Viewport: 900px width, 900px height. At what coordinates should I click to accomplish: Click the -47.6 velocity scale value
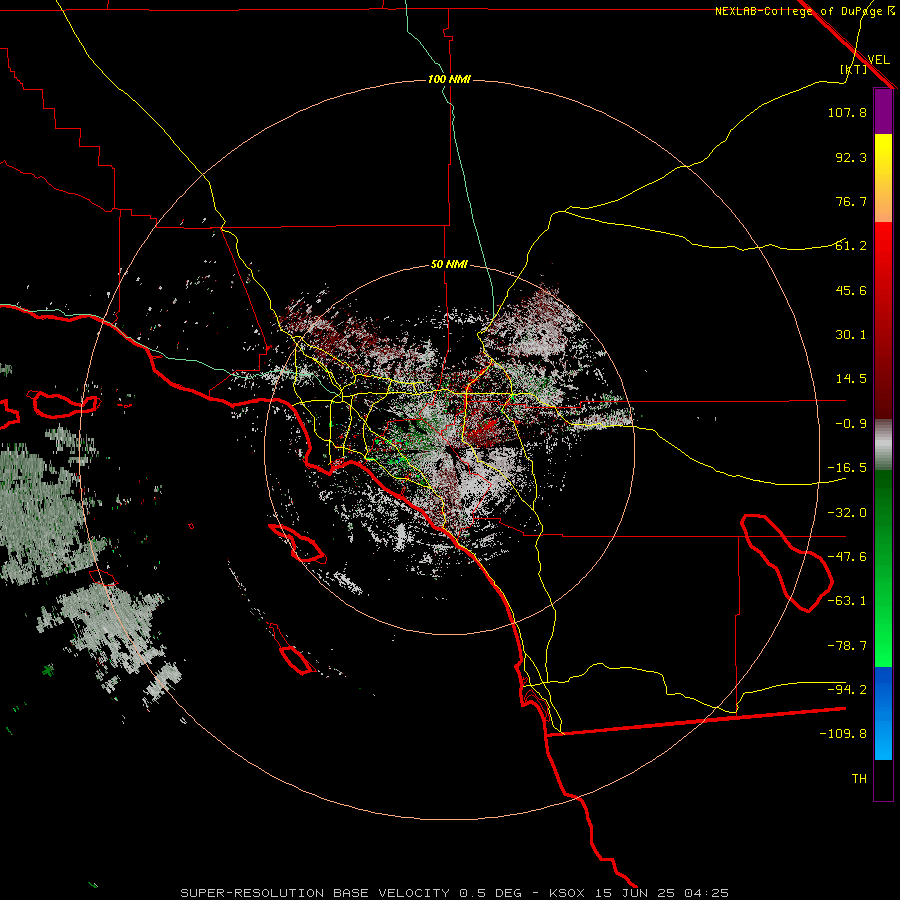(847, 557)
